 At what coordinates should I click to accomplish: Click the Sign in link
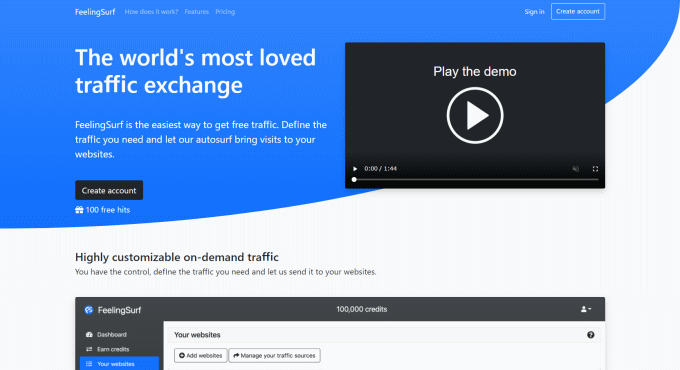tap(534, 12)
